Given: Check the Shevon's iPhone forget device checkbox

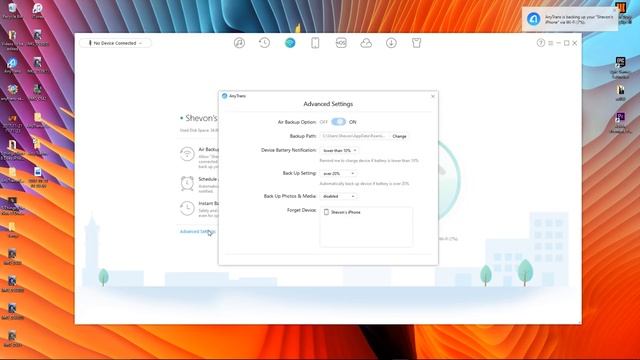Looking at the screenshot, I should tap(326, 212).
